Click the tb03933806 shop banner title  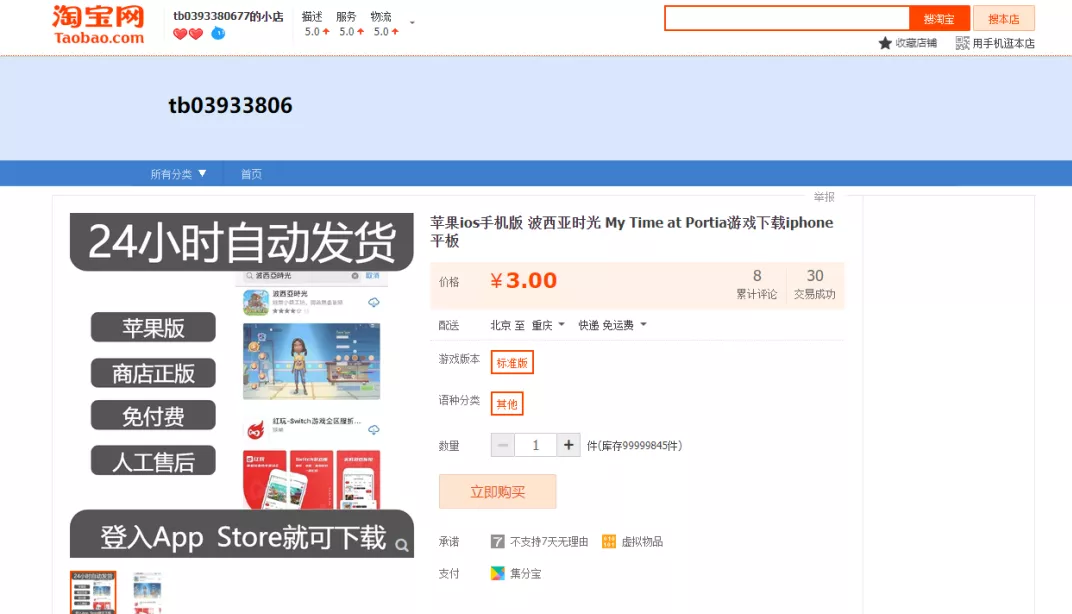pos(230,105)
